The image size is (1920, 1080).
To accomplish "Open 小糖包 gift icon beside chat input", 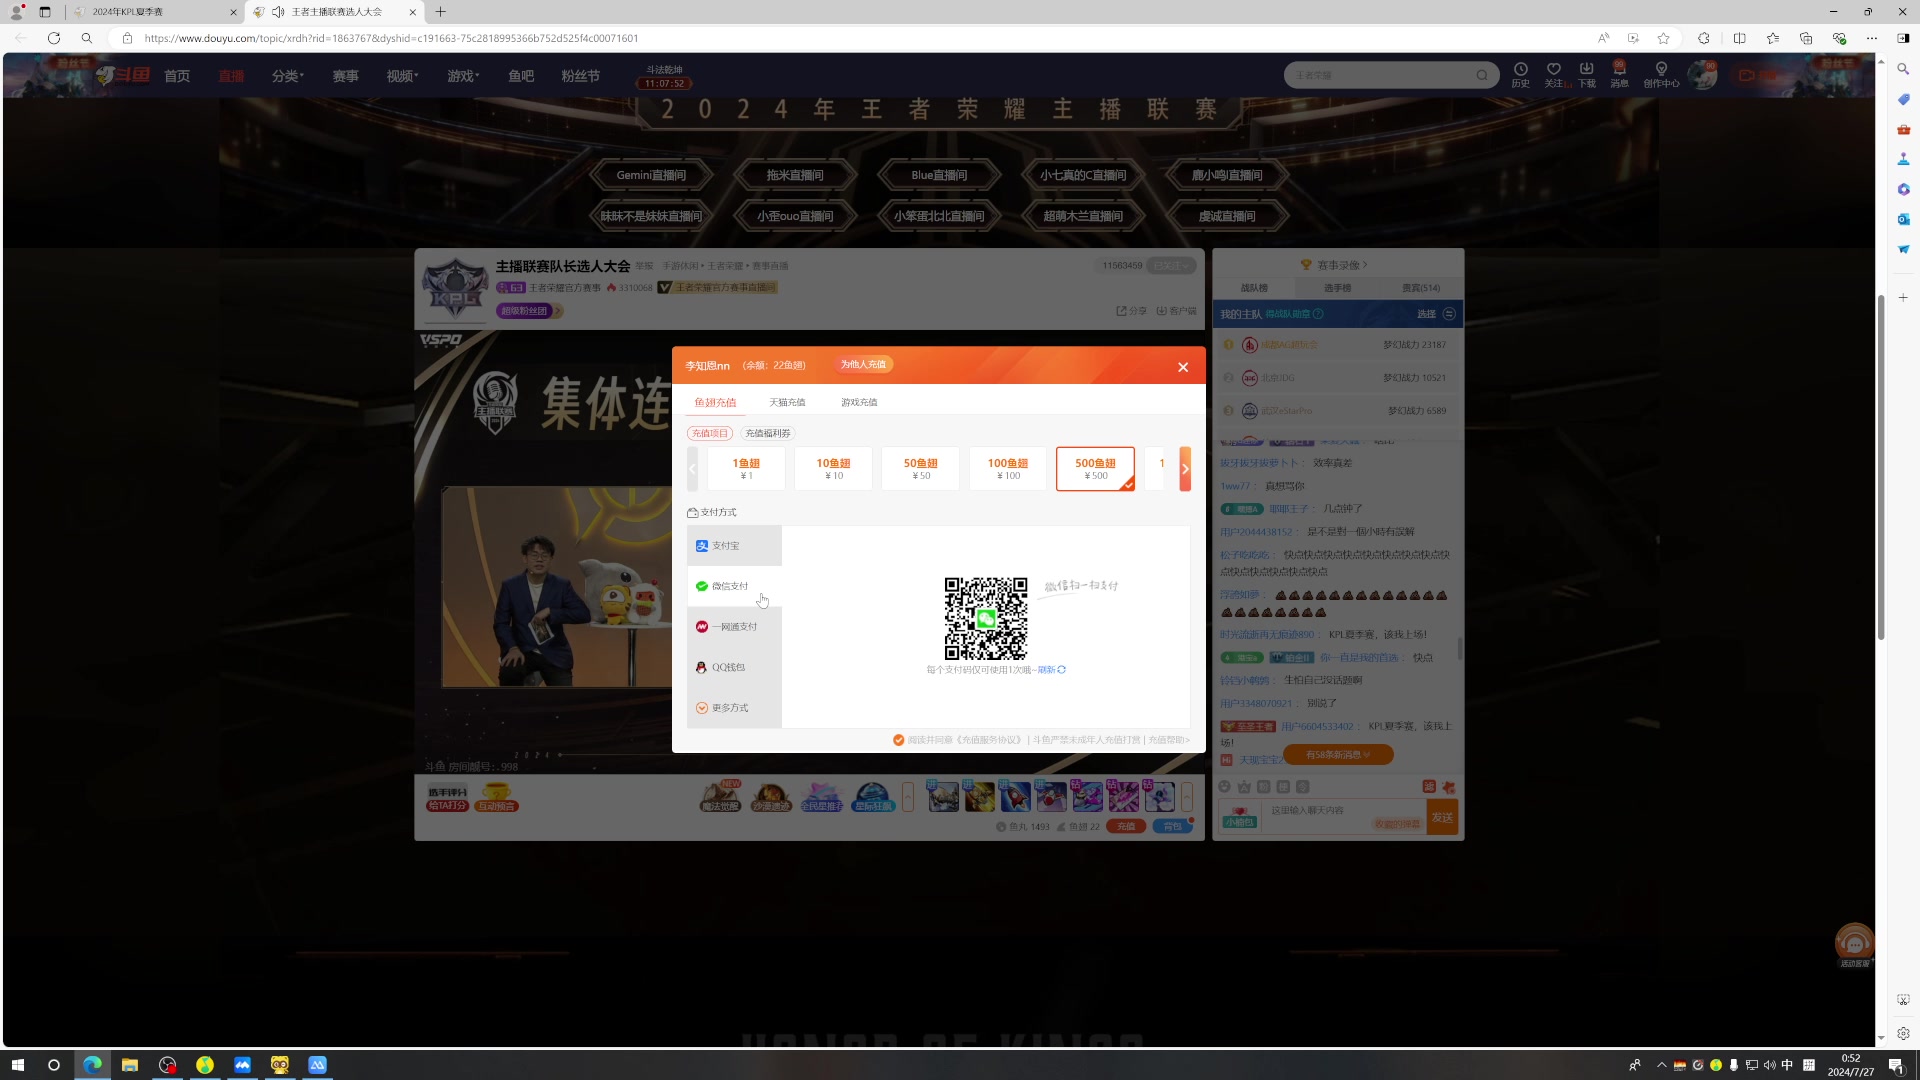I will [1239, 818].
